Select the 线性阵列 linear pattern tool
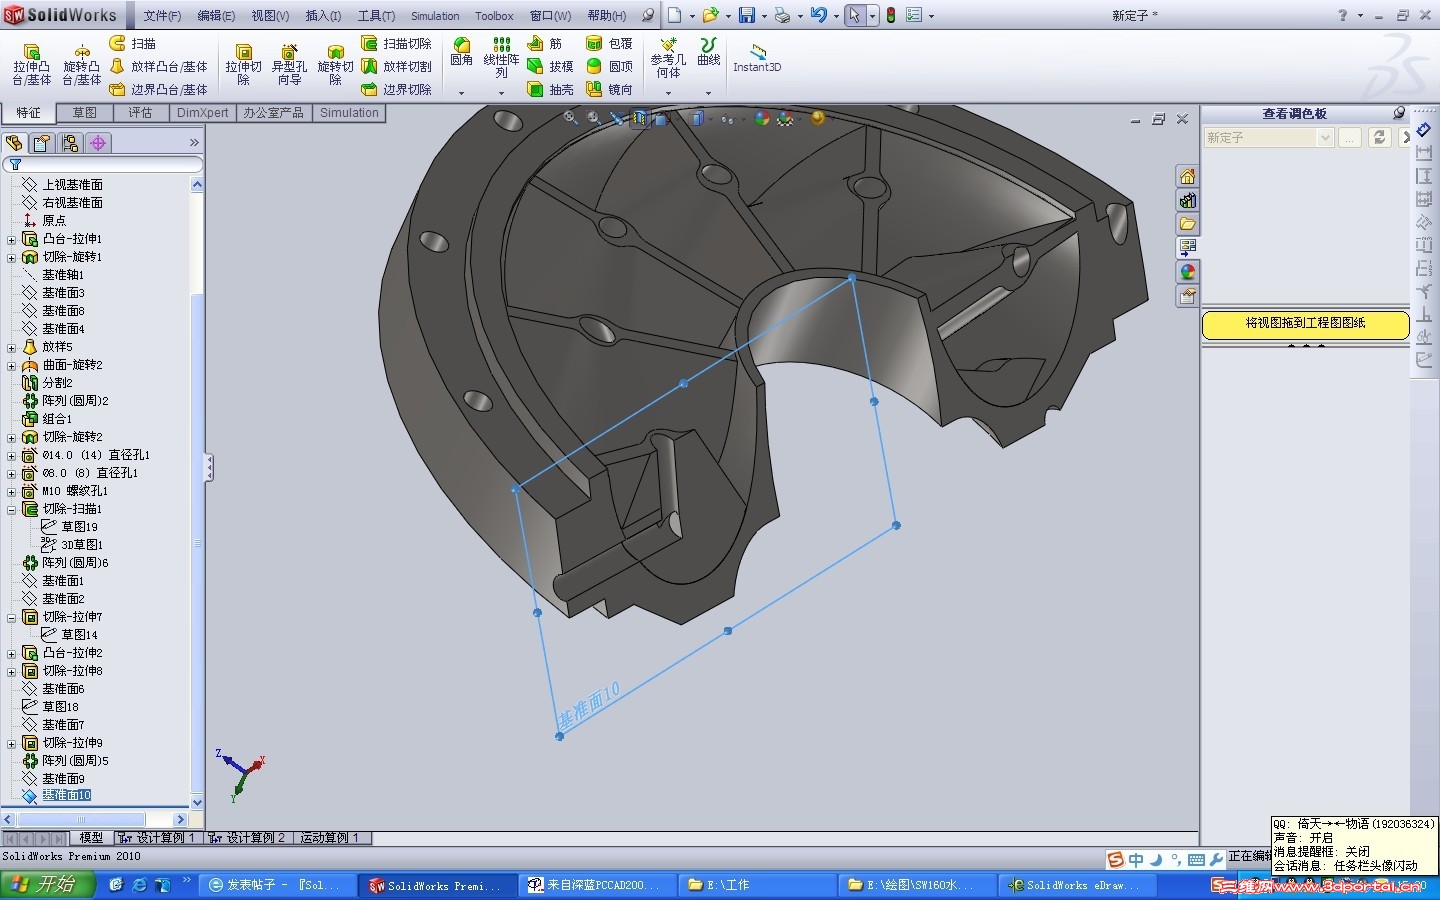Image resolution: width=1440 pixels, height=900 pixels. 501,58
